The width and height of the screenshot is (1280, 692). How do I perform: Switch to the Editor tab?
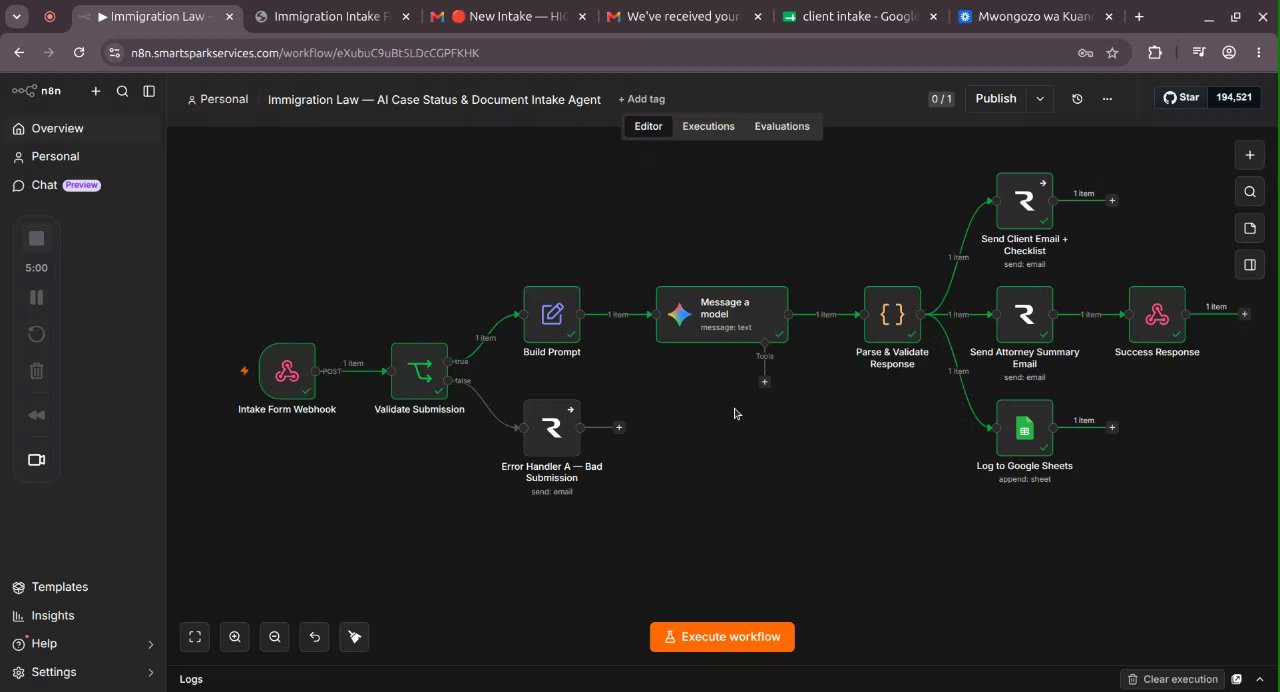pos(648,126)
